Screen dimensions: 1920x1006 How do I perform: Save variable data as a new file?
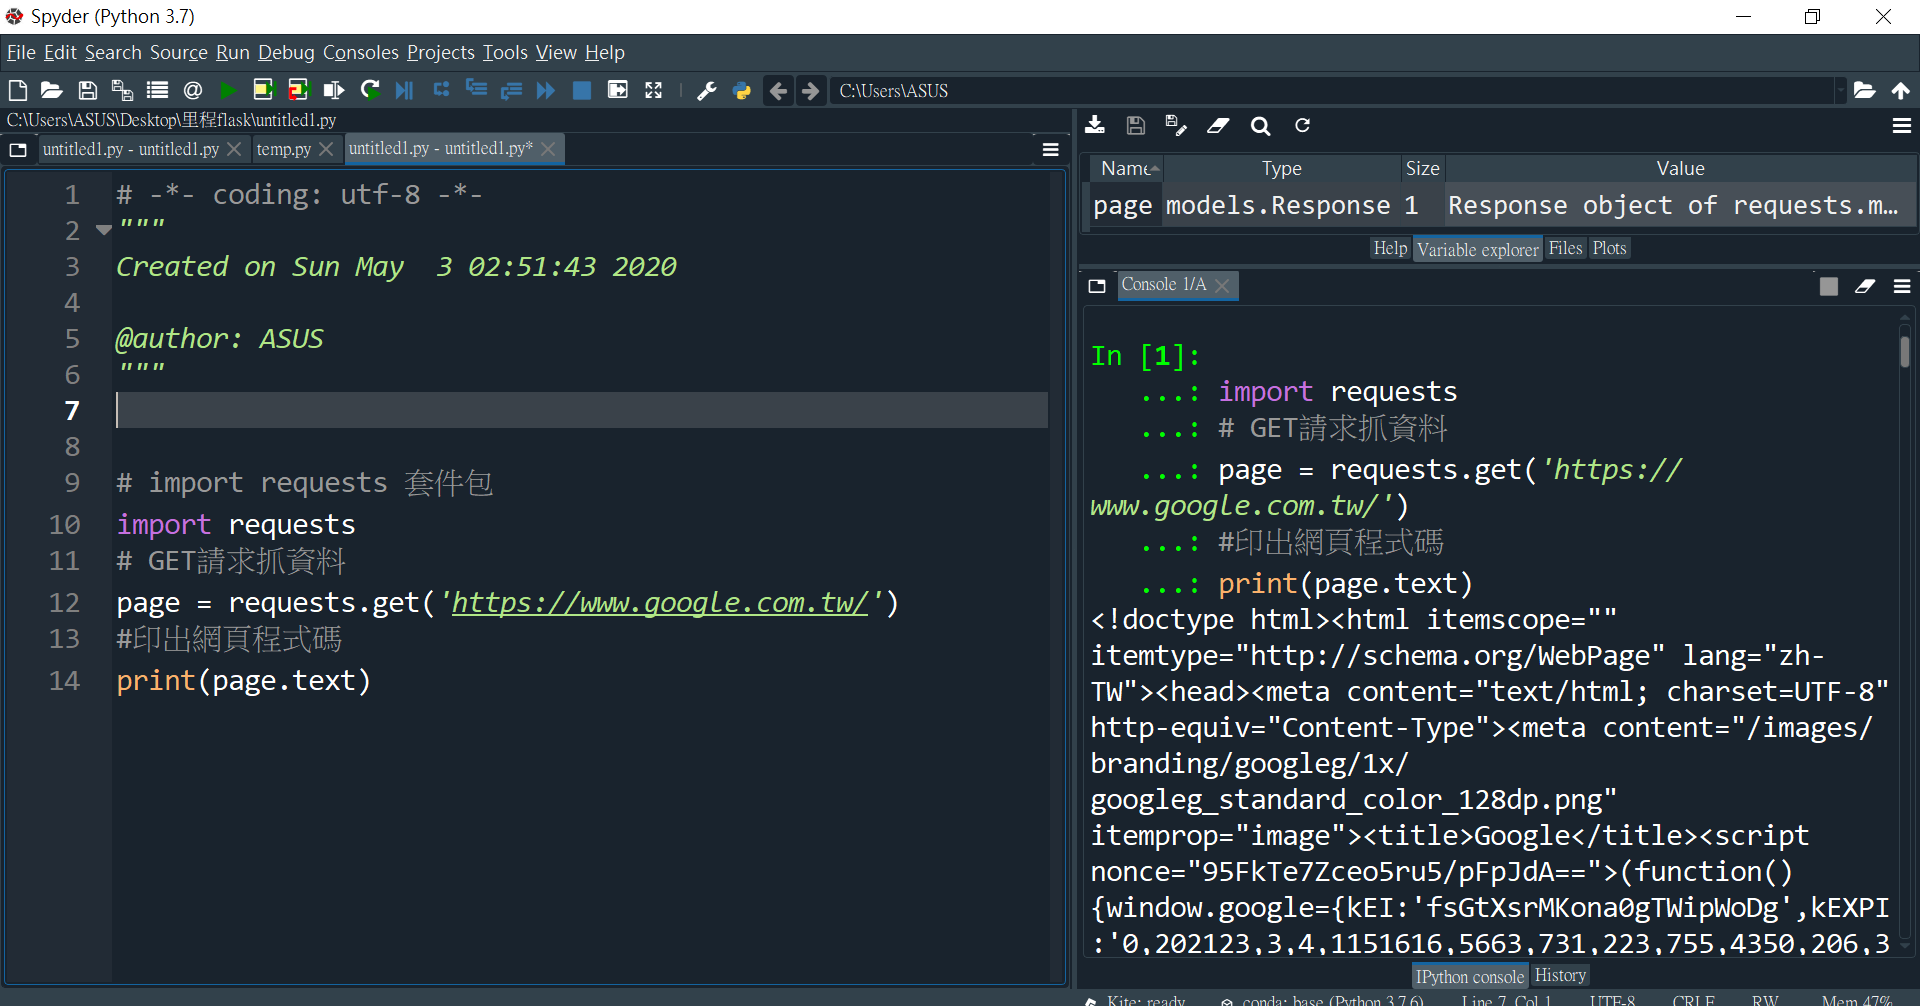pos(1176,125)
